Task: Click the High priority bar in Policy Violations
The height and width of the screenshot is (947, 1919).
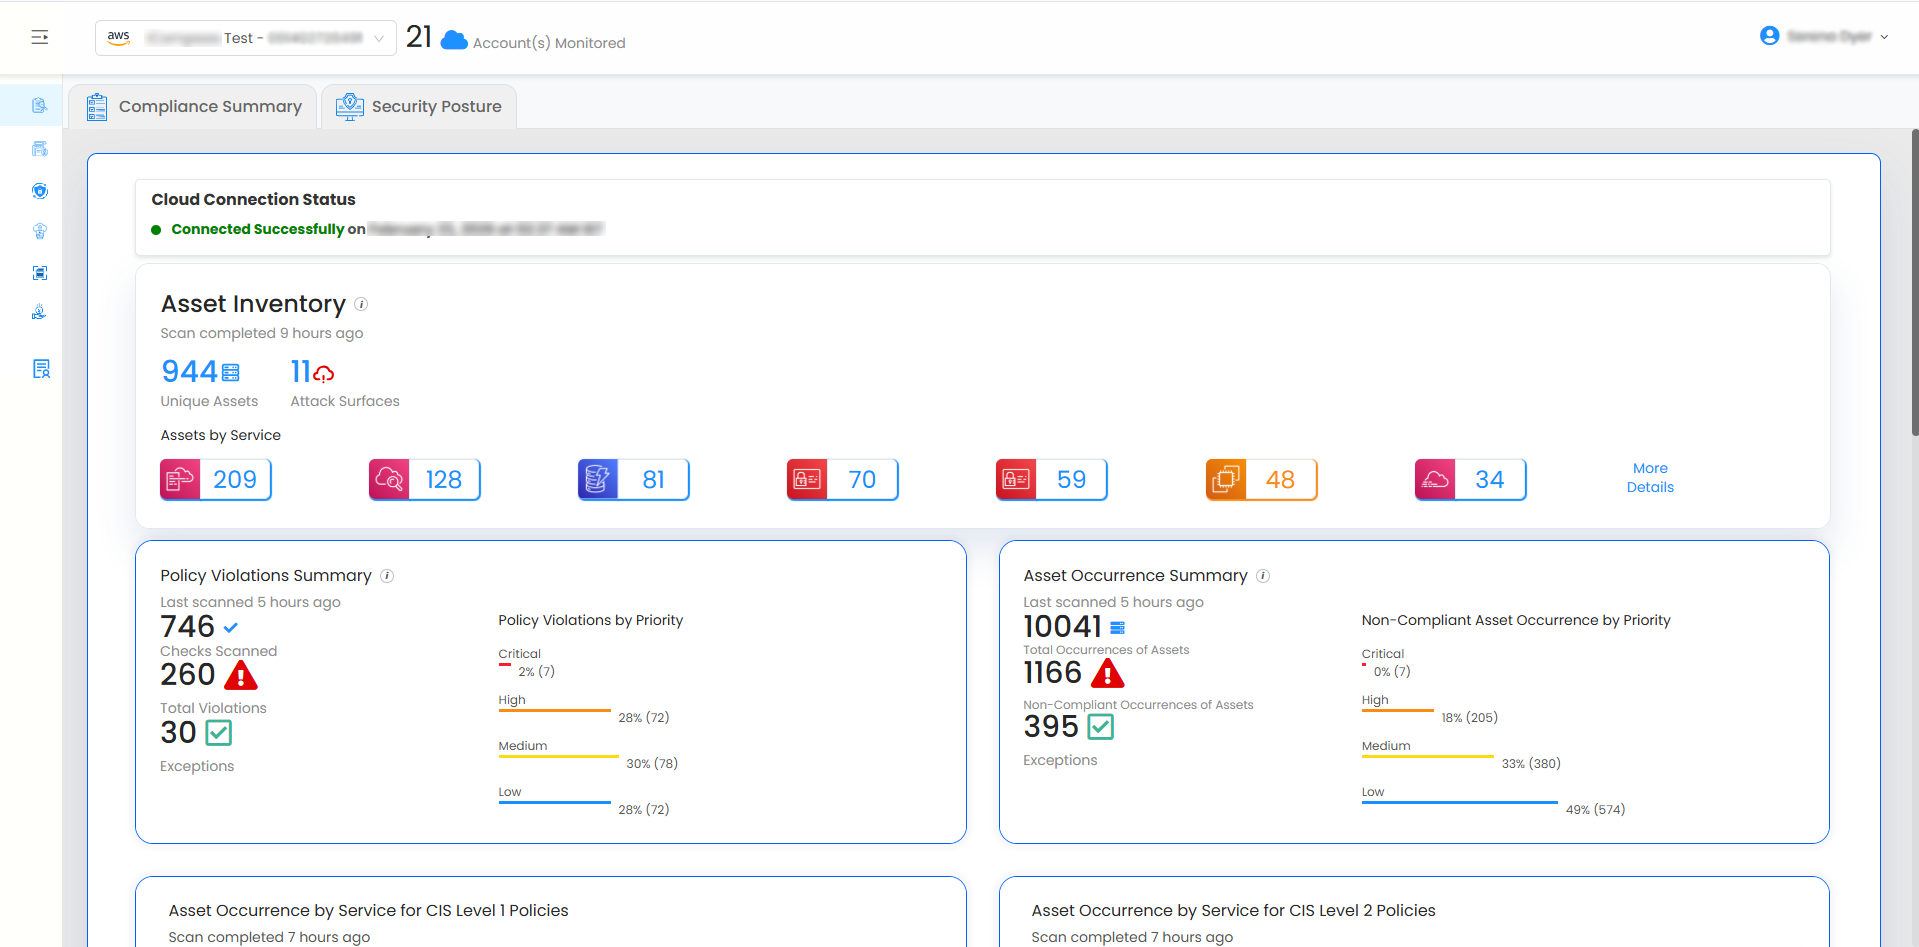Action: pyautogui.click(x=554, y=710)
